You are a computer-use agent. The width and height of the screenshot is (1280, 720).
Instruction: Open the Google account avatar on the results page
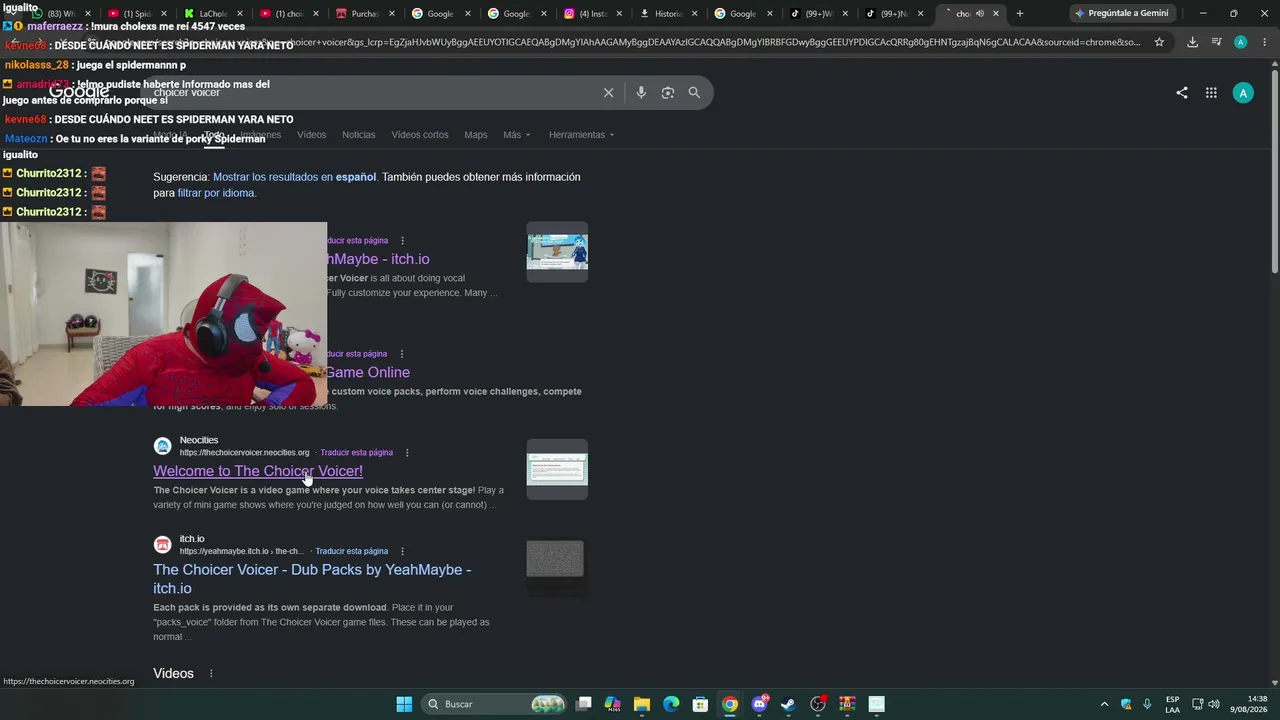[x=1243, y=93]
